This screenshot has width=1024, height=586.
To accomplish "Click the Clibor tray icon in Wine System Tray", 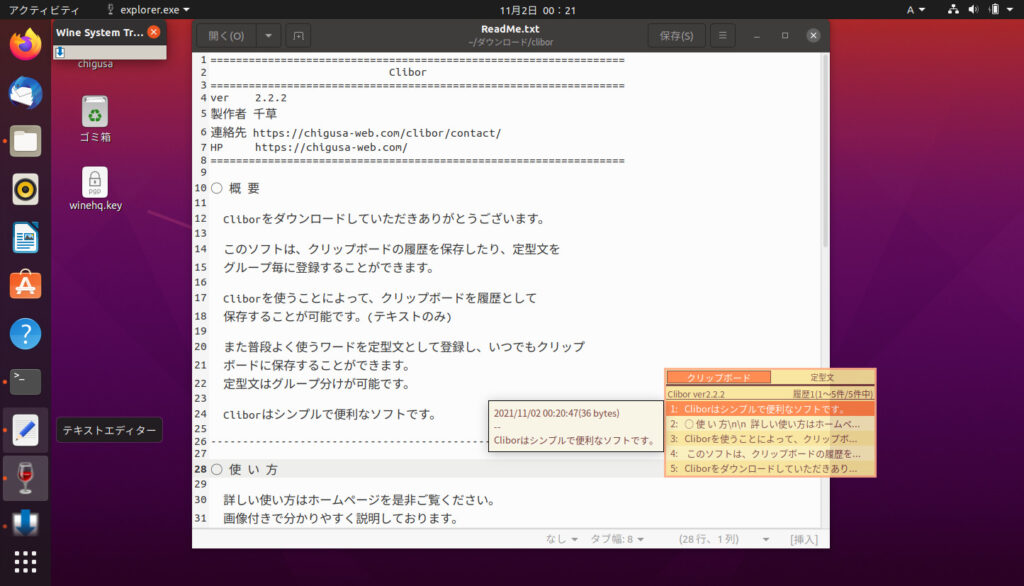I will (x=60, y=52).
